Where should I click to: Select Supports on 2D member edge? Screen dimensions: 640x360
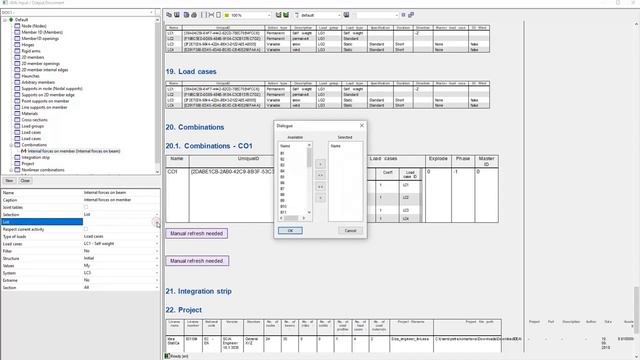[x=48, y=95]
